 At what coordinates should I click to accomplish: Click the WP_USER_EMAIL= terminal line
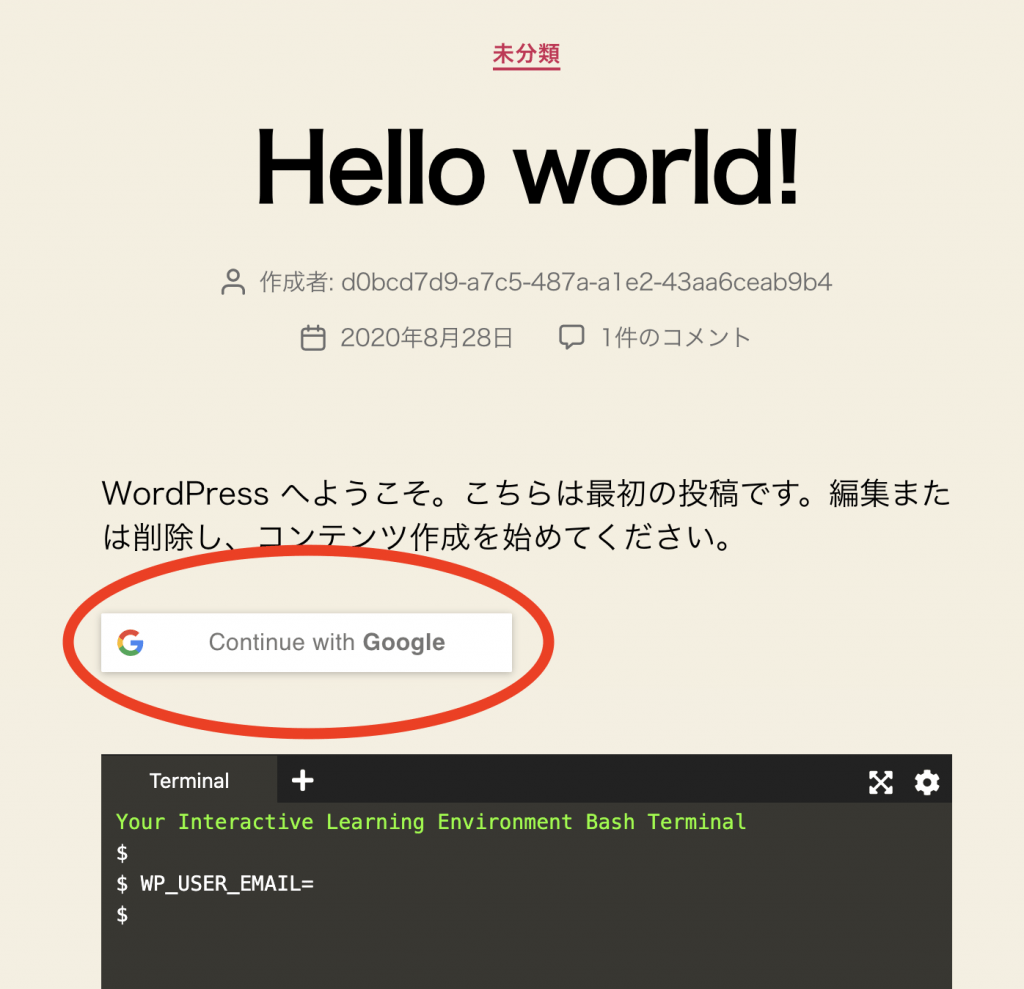coord(216,884)
